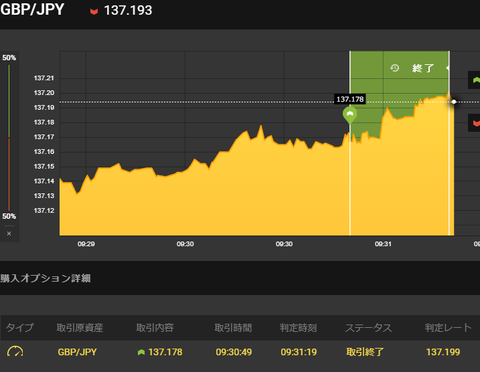Click the top 50% sentiment label
480x372 pixels.
pos(9,58)
